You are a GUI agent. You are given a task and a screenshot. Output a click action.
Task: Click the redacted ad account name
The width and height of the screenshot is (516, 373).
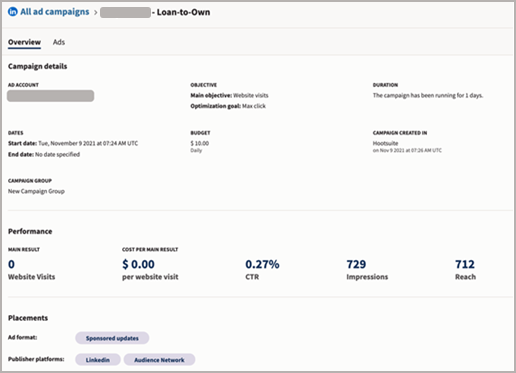click(x=50, y=96)
